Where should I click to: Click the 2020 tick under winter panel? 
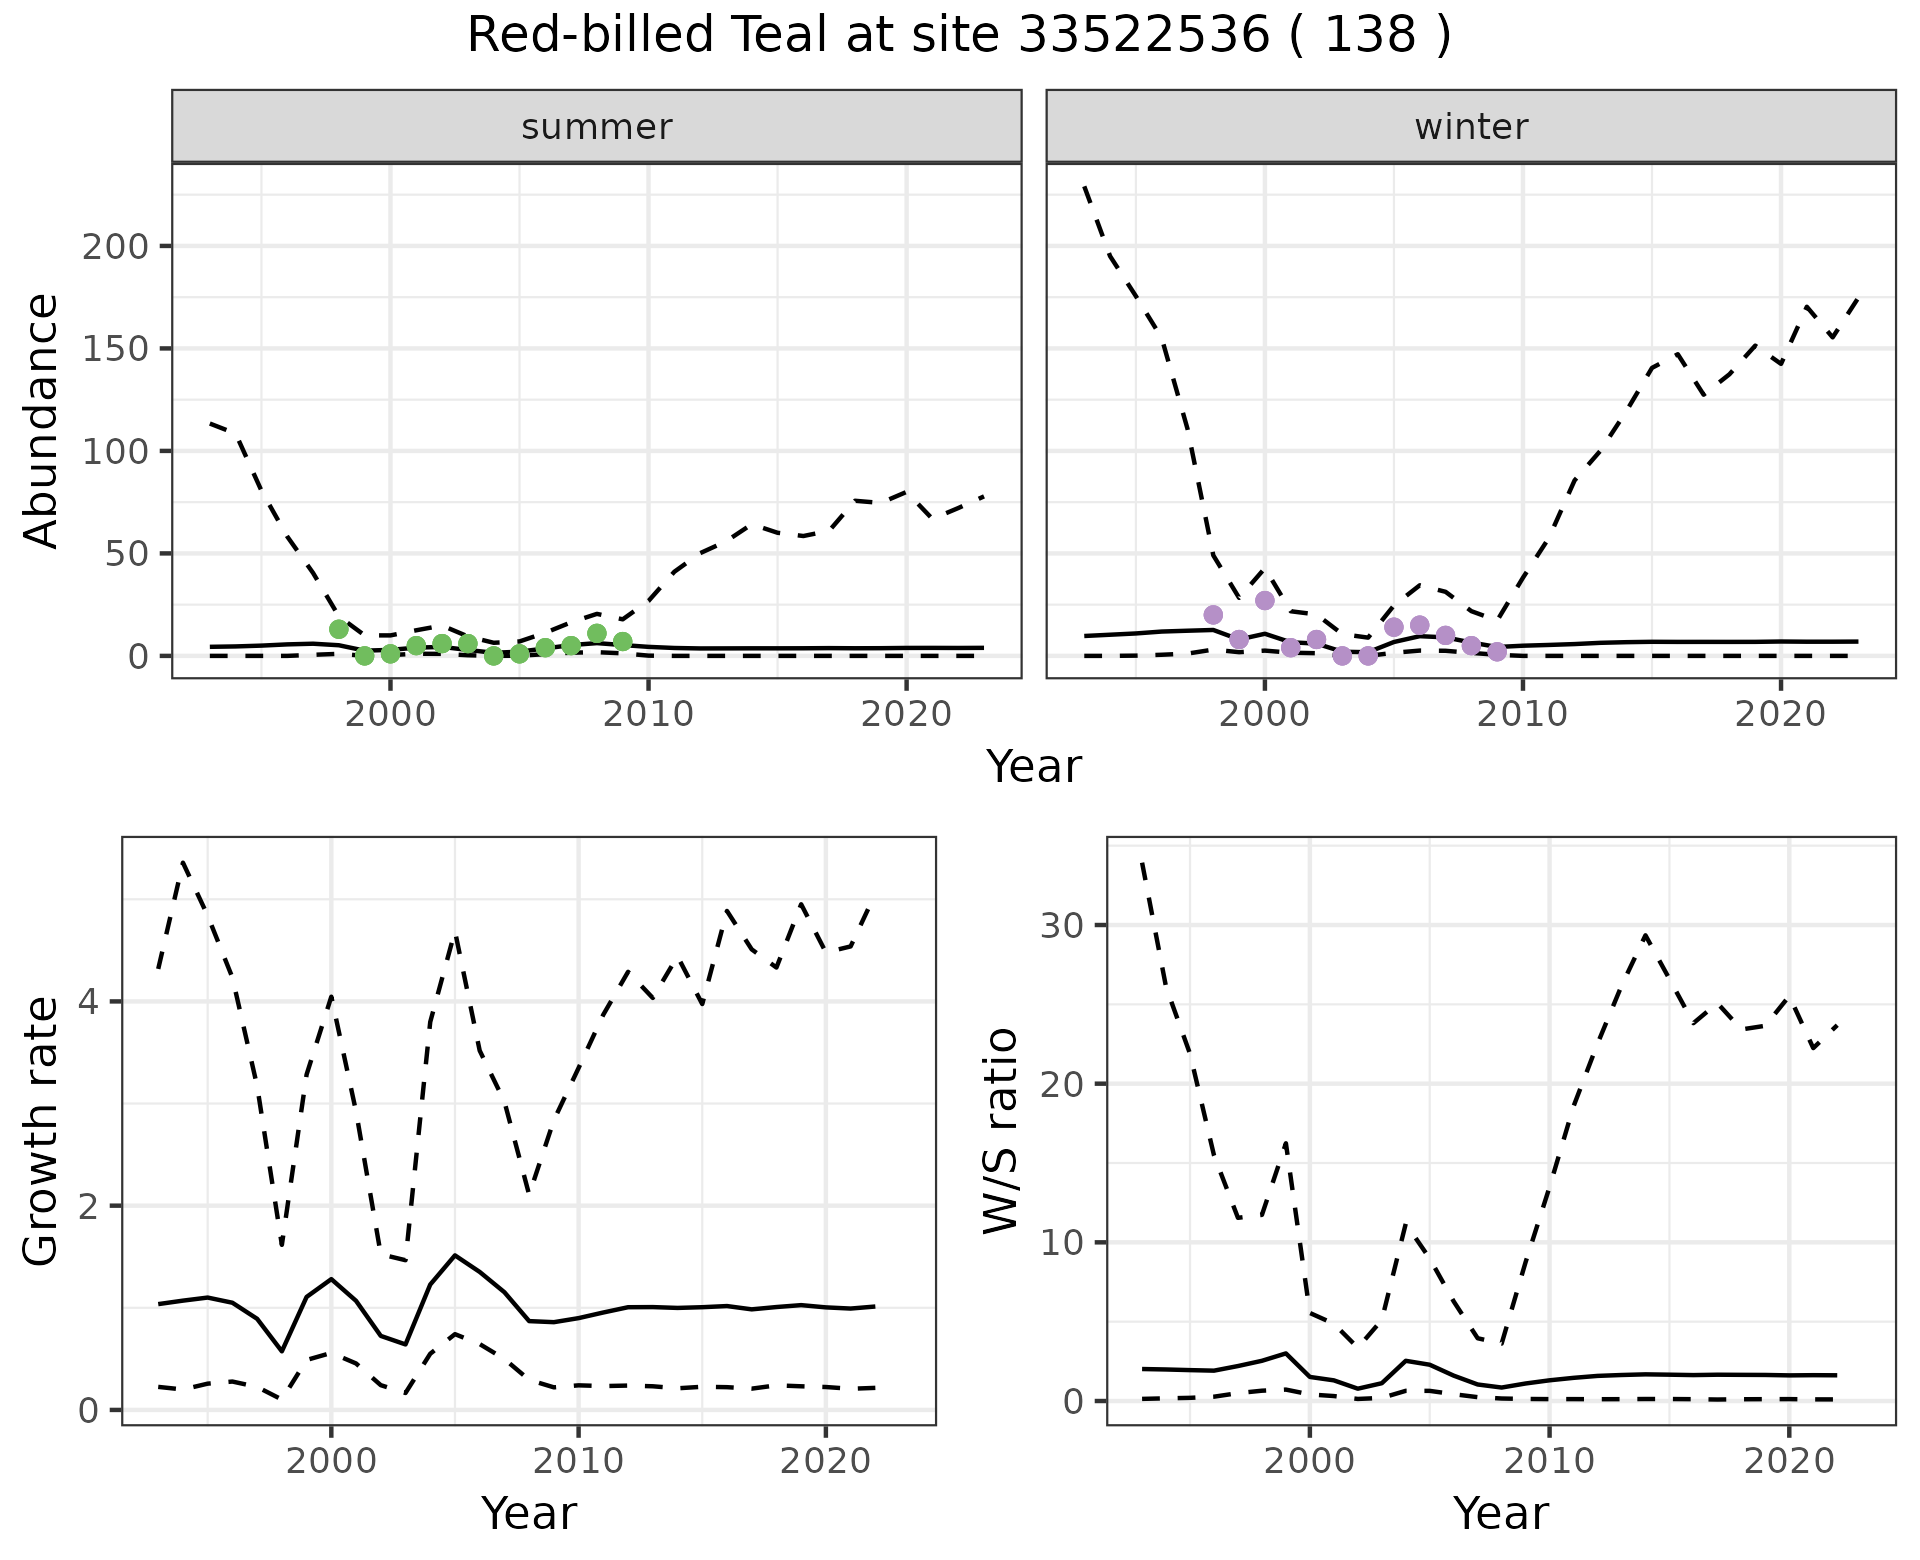1780,714
